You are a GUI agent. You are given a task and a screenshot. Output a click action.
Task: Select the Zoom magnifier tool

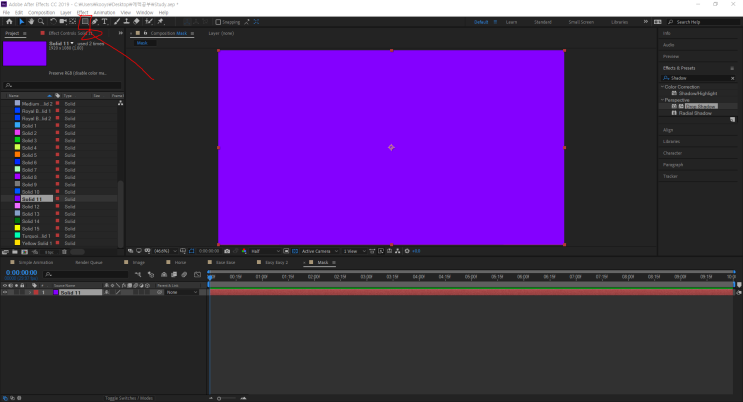pos(41,22)
